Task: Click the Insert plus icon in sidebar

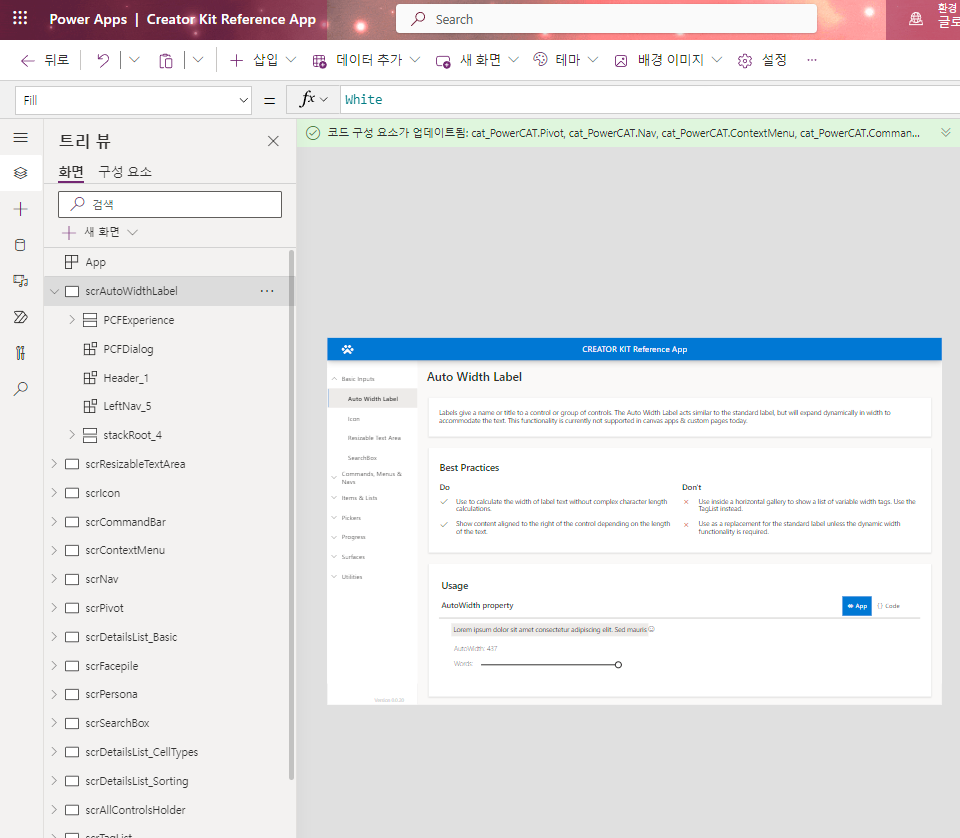Action: point(20,209)
